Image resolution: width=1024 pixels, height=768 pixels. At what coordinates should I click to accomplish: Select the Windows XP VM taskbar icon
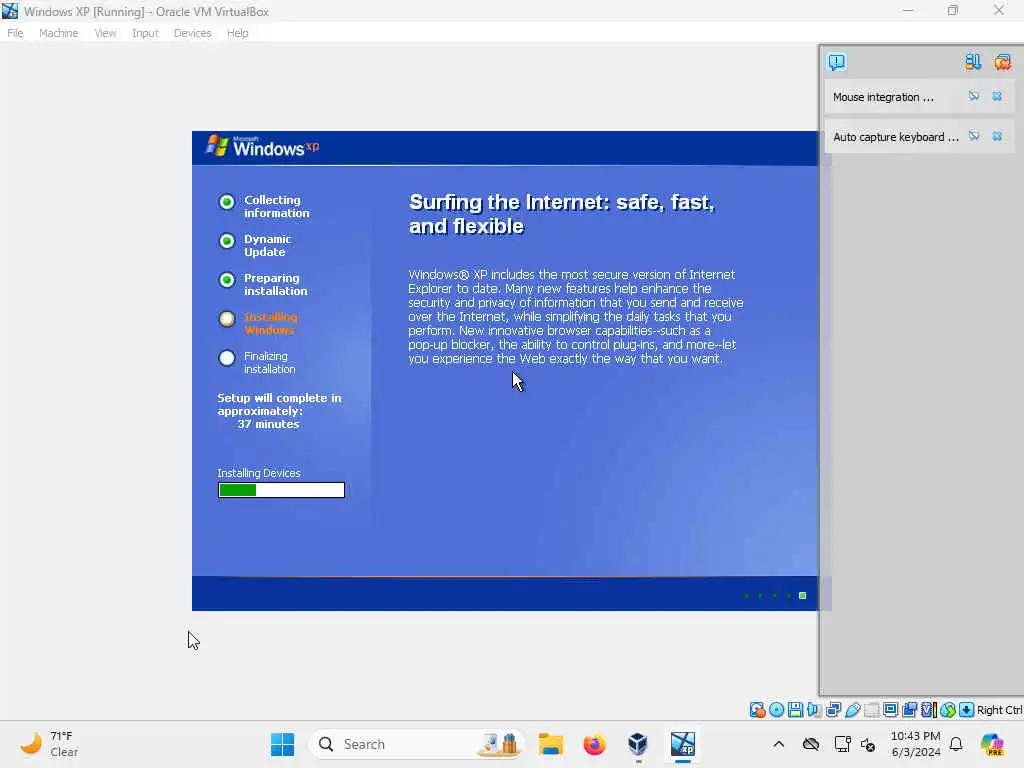682,744
